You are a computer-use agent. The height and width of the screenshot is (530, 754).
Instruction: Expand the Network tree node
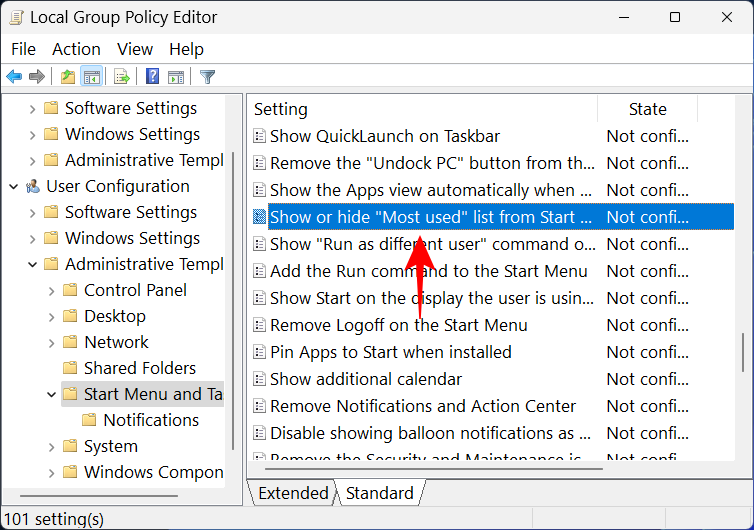click(51, 342)
